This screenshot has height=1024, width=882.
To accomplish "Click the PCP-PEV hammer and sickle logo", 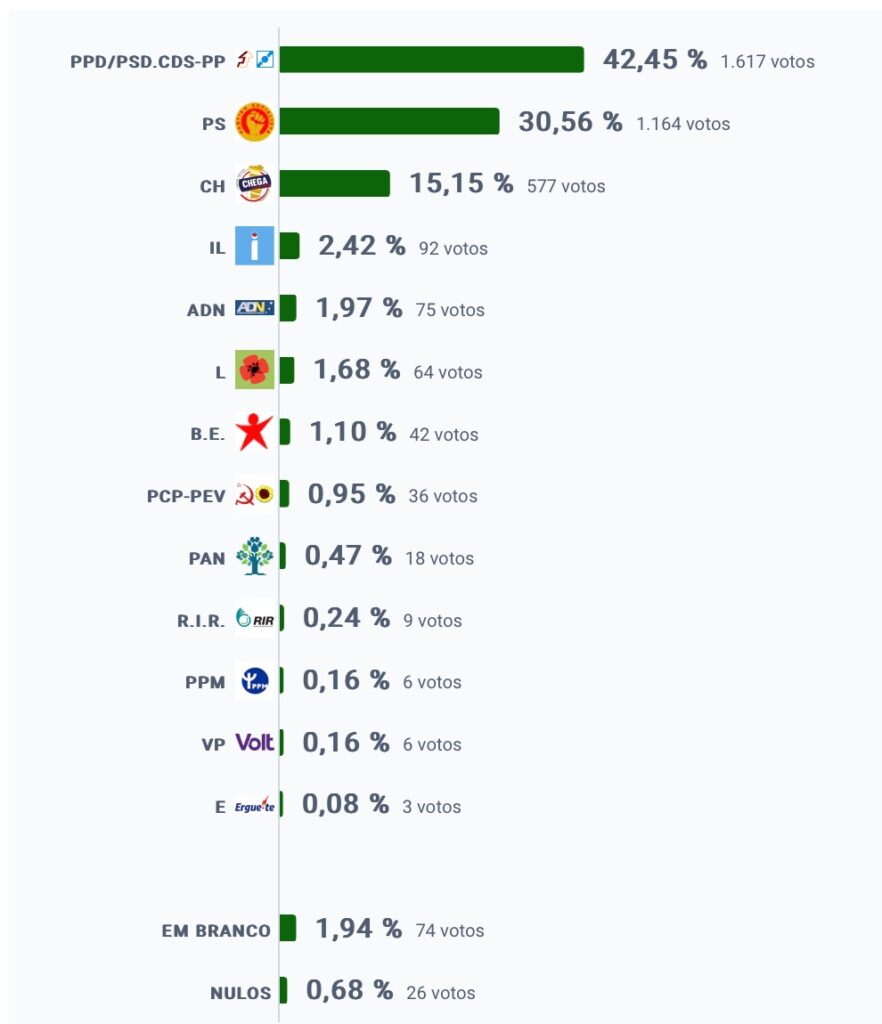I will click(x=255, y=494).
